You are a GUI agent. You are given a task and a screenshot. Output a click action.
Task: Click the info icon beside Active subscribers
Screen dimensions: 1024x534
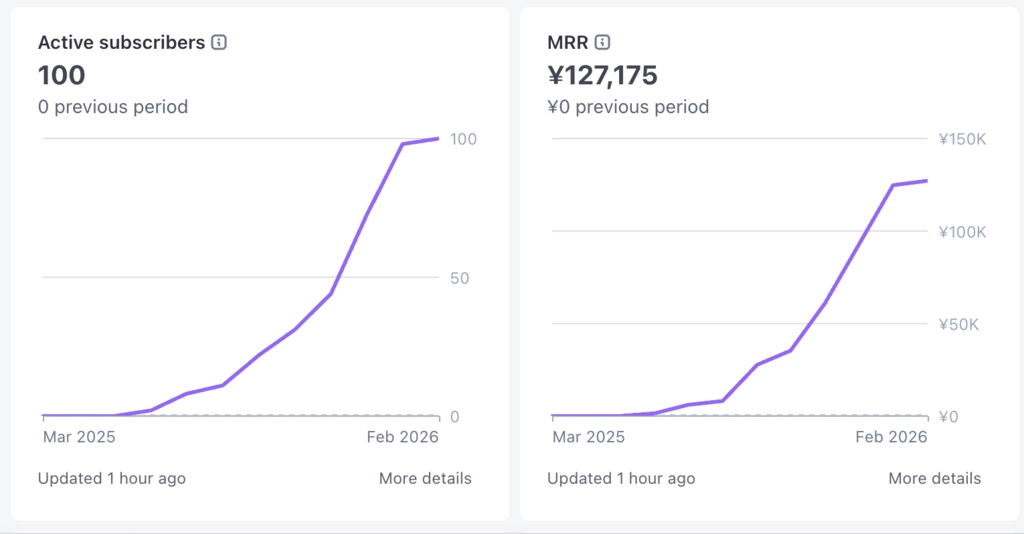[219, 43]
